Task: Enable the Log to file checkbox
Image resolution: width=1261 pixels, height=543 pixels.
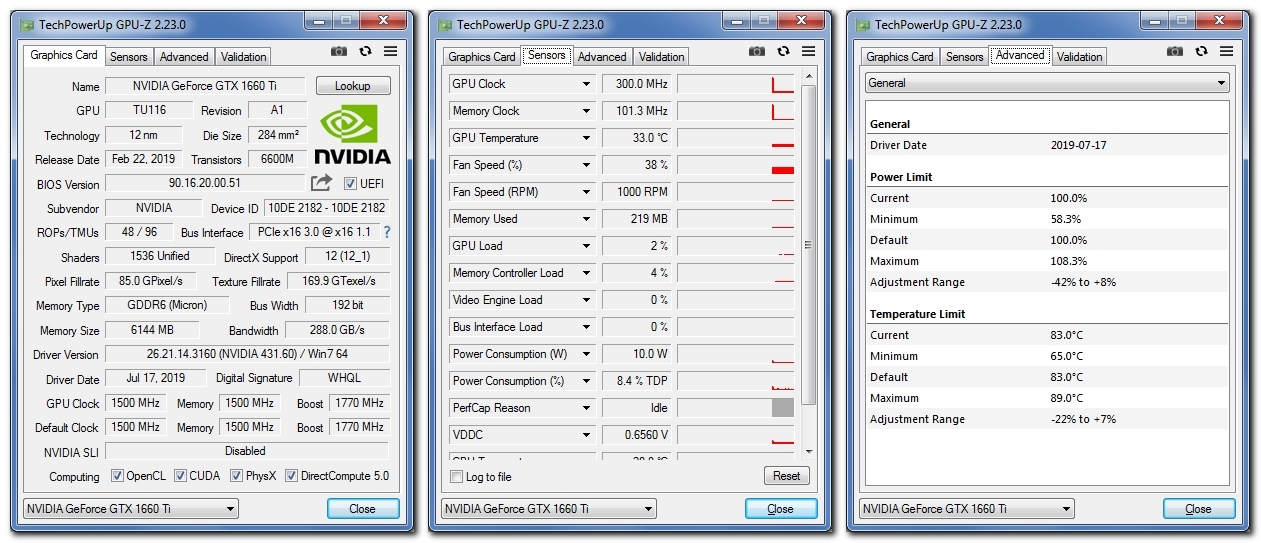Action: click(x=457, y=477)
